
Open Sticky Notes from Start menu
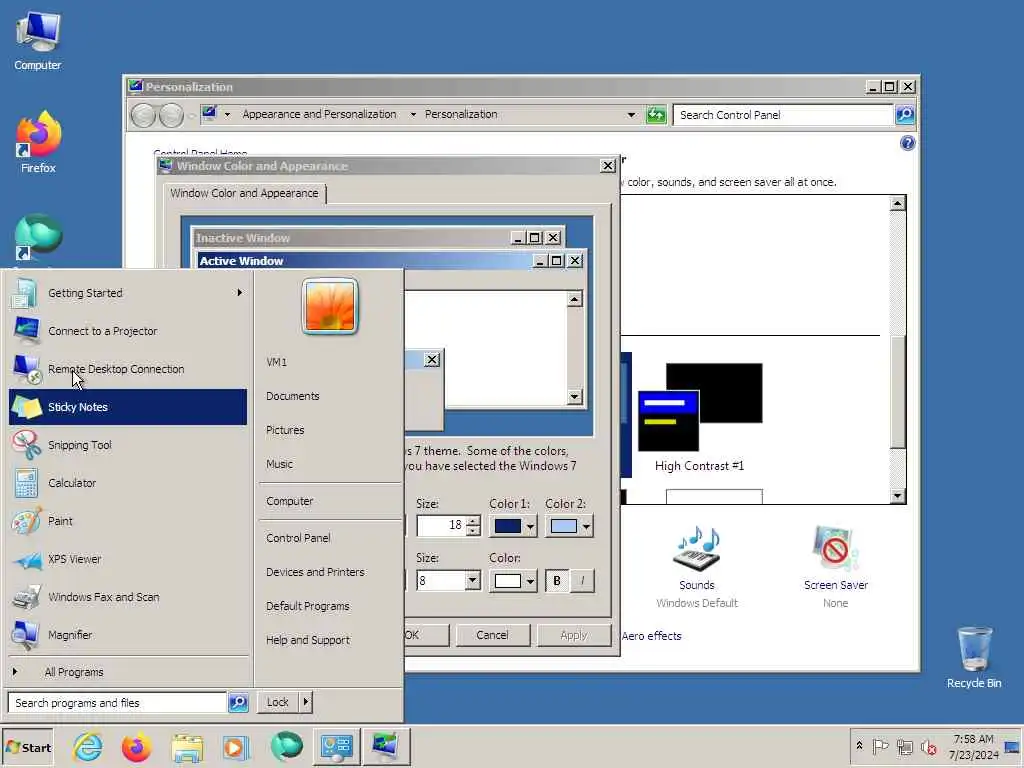(x=128, y=407)
